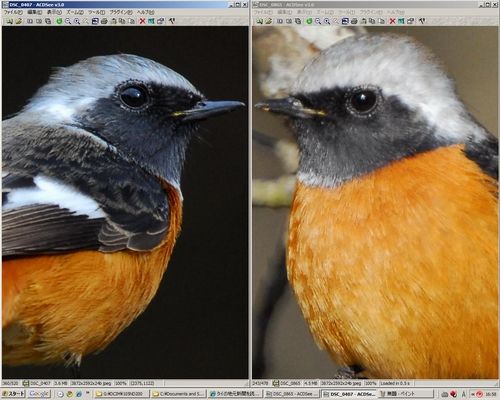This screenshot has height=400, width=500.
Task: Switch to DSC_0865 ACDSee taskbar button
Action: (x=291, y=394)
